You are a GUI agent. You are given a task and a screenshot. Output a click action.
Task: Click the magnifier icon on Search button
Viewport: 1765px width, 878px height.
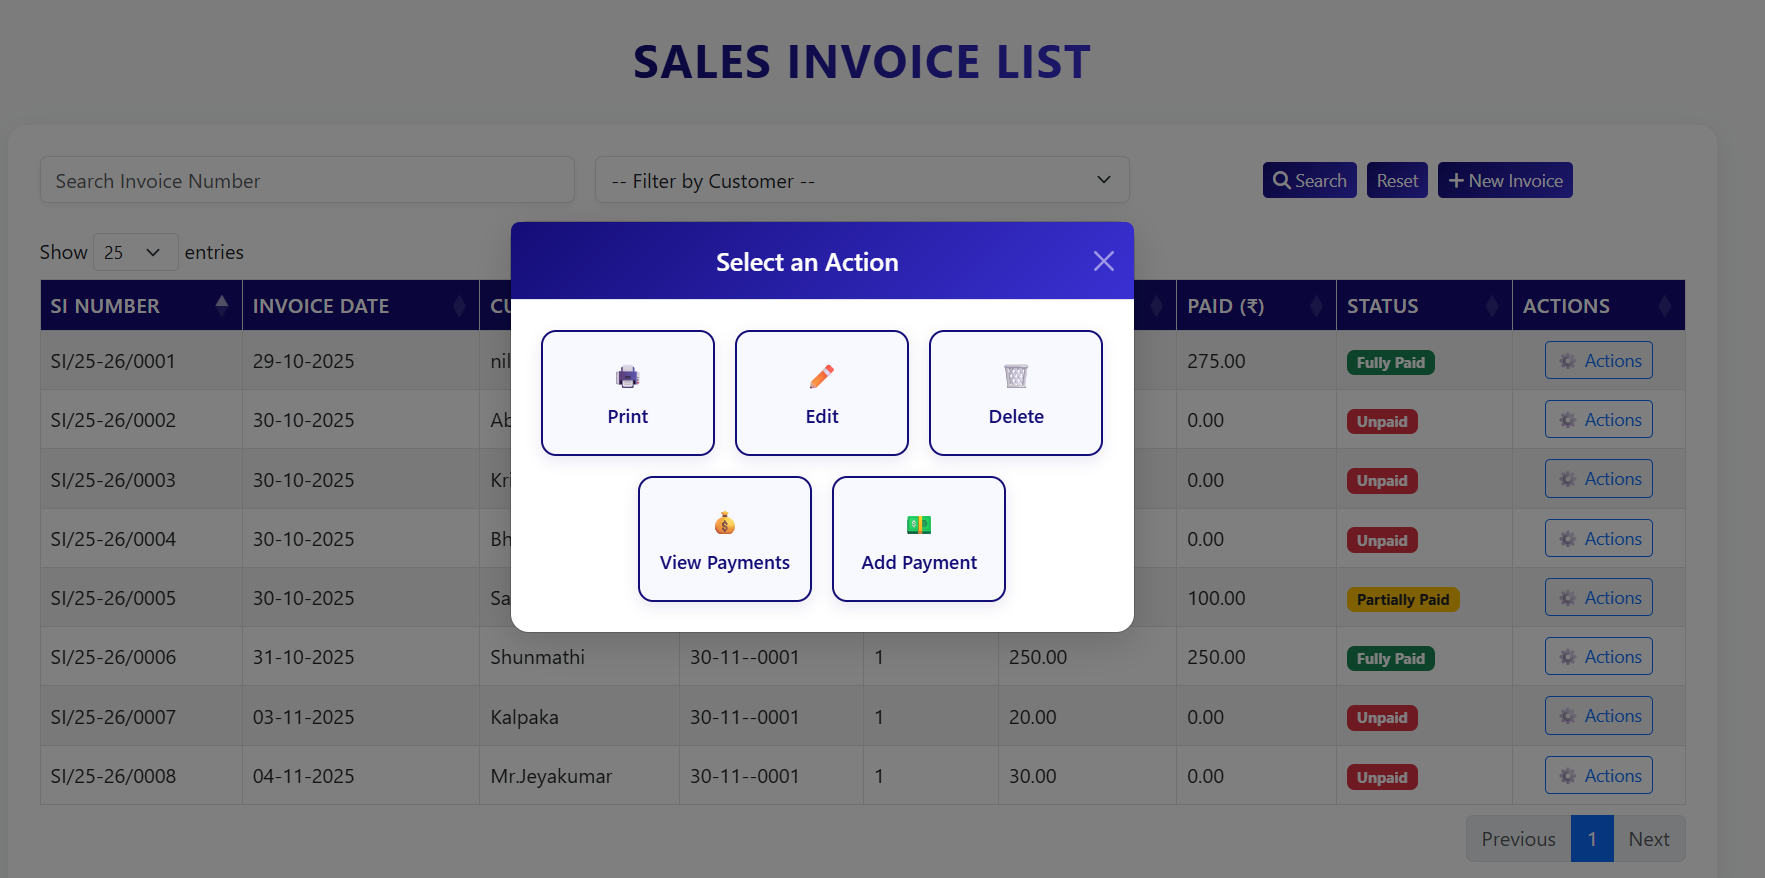point(1282,181)
